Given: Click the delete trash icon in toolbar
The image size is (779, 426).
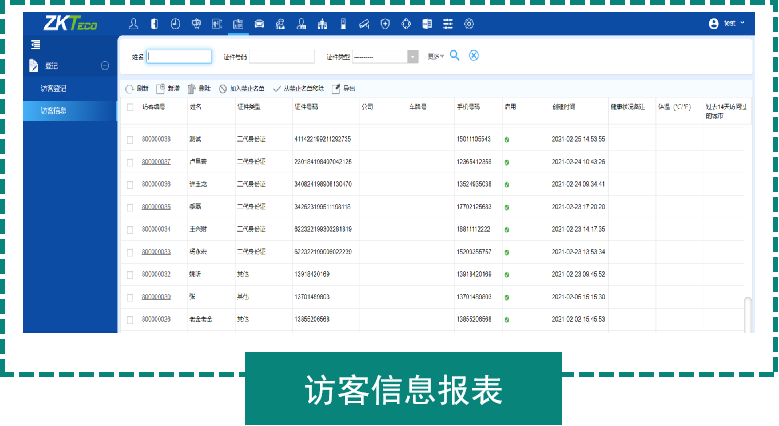Looking at the screenshot, I should [192, 88].
